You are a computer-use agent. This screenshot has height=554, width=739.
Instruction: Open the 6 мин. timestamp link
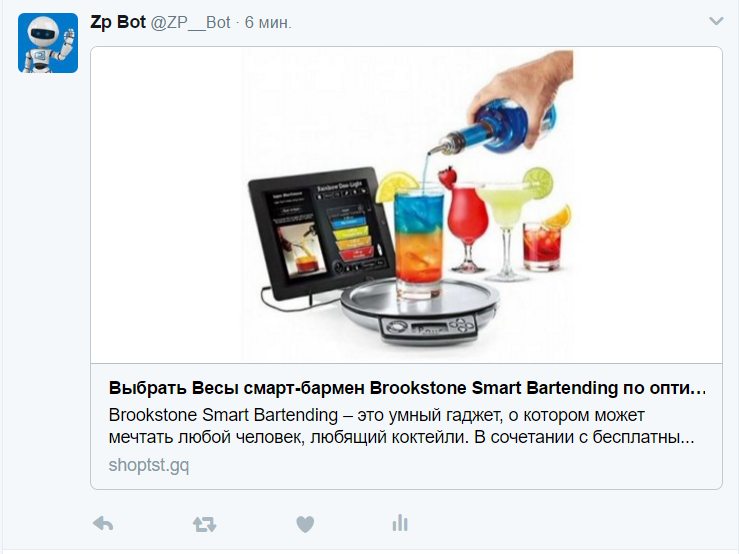coord(268,23)
